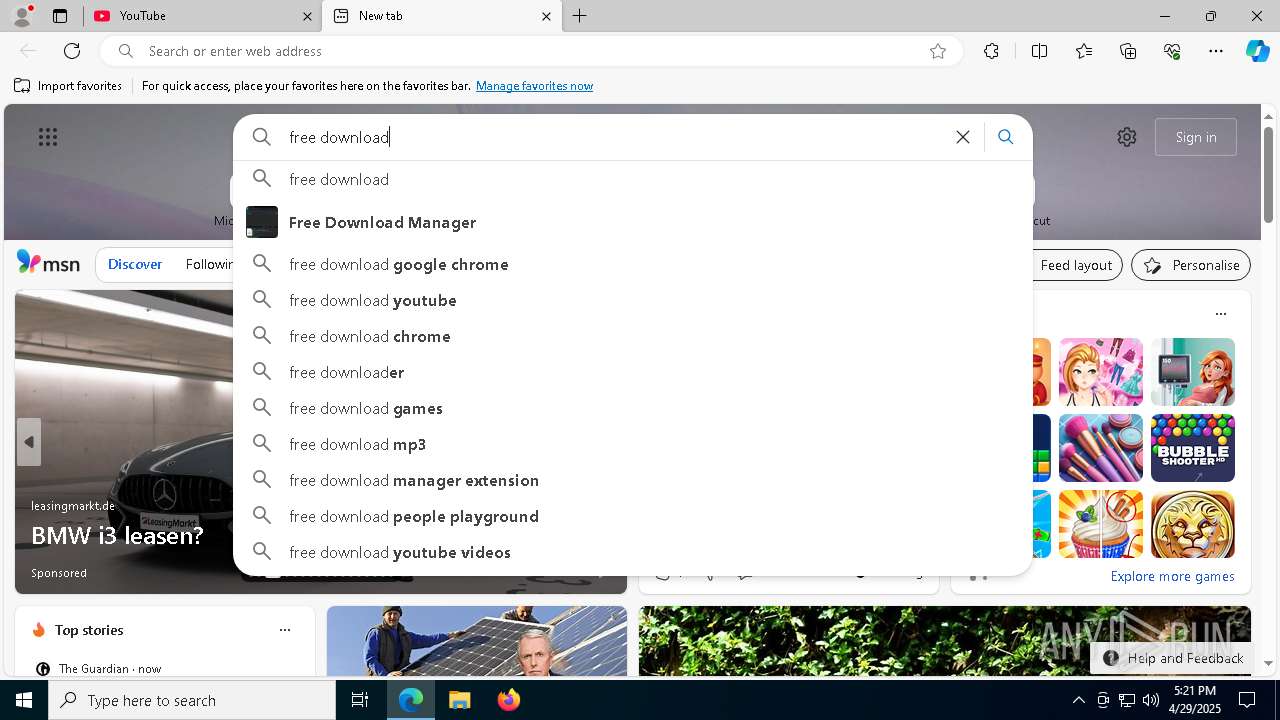Open the app launcher grid icon
The height and width of the screenshot is (720, 1280).
[48, 137]
